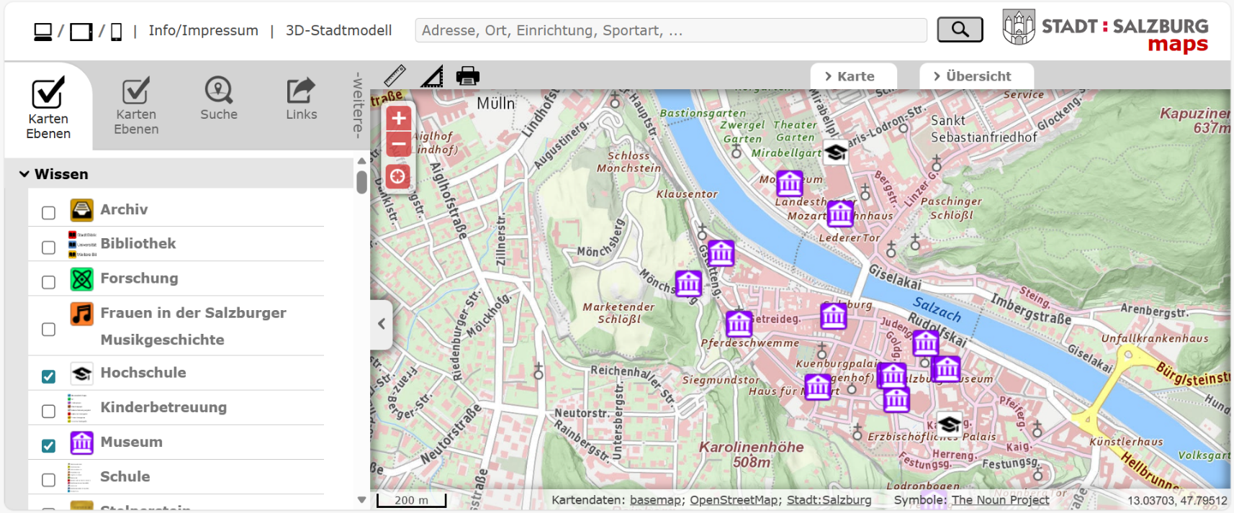Click the purple Museum list icon
This screenshot has width=1234, height=513.
(82, 442)
